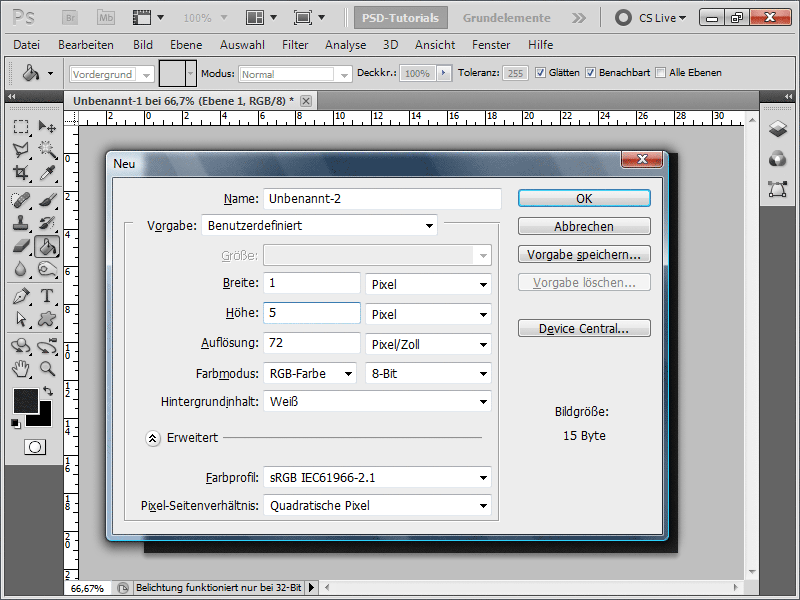The image size is (800, 600).
Task: Select the Brush tool
Action: [x=47, y=200]
